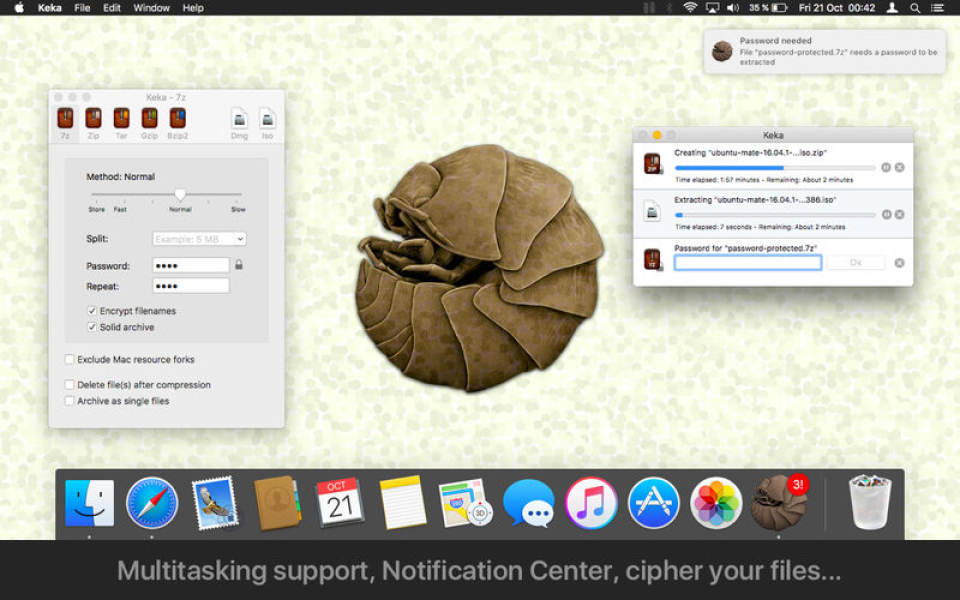Click the Wi-Fi status icon

[x=690, y=8]
